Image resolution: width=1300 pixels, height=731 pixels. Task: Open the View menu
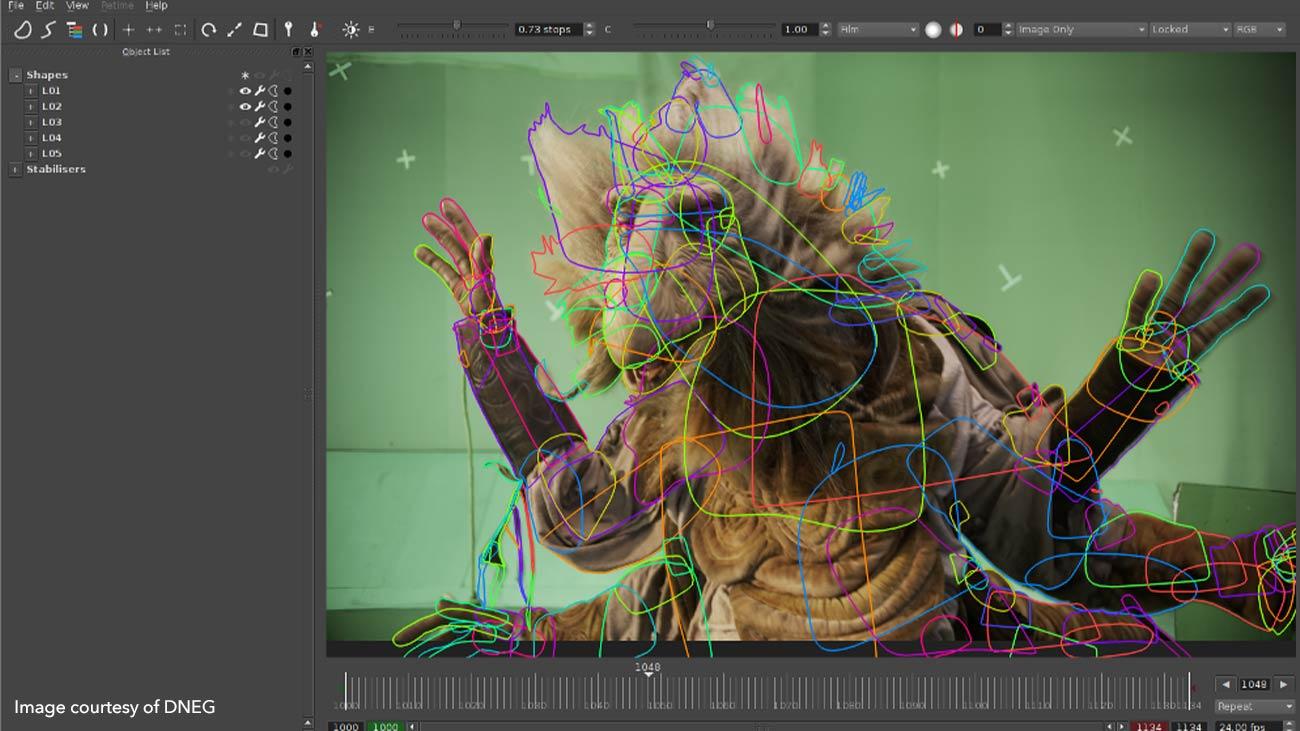[x=76, y=5]
